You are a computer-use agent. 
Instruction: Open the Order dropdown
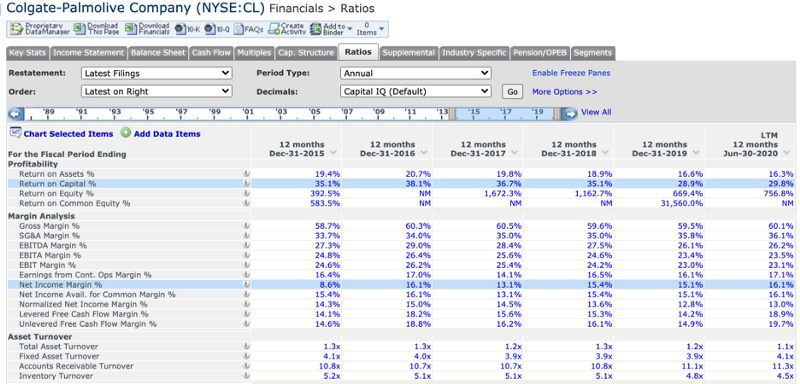[157, 92]
